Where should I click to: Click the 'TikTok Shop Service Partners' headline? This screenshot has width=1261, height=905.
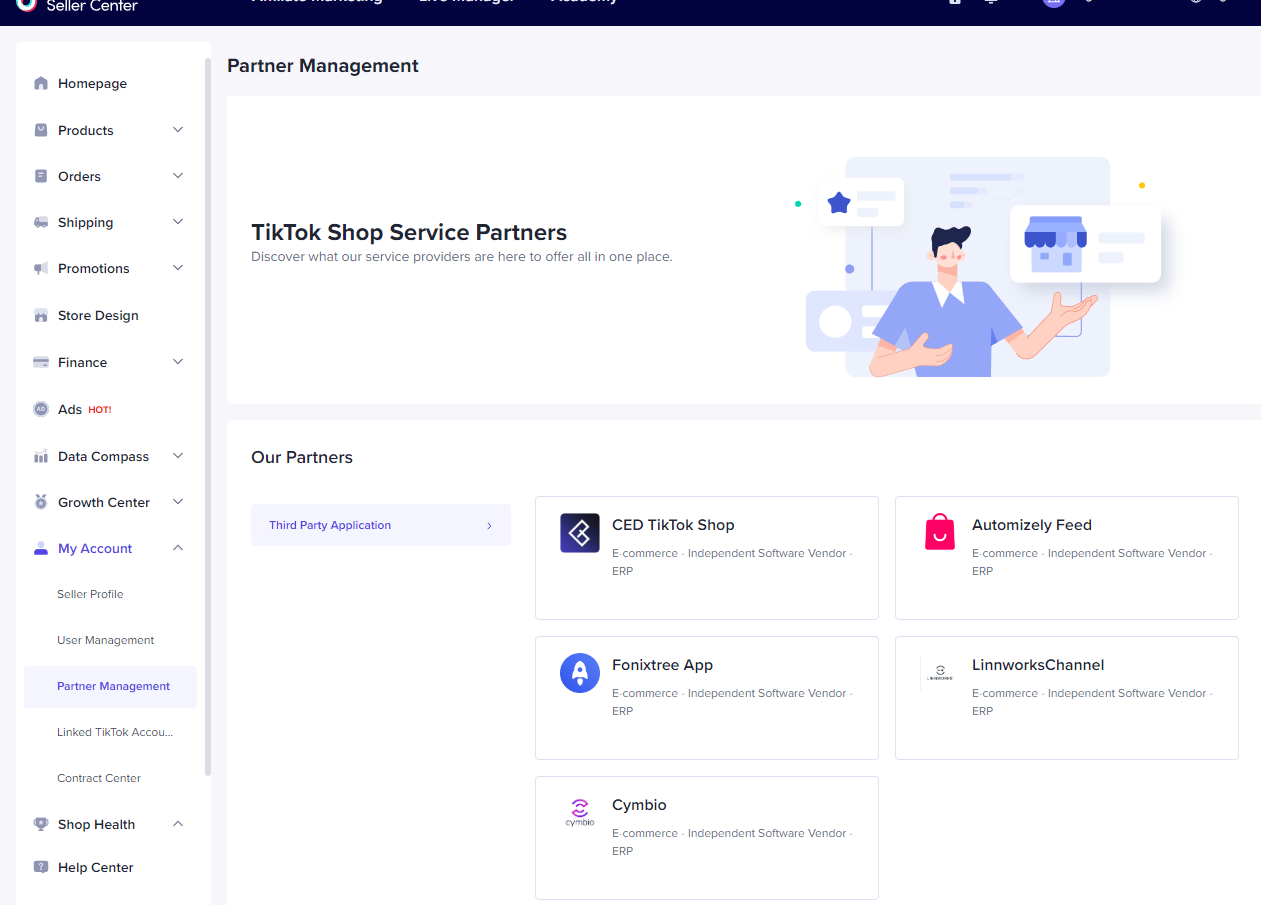[x=409, y=232]
